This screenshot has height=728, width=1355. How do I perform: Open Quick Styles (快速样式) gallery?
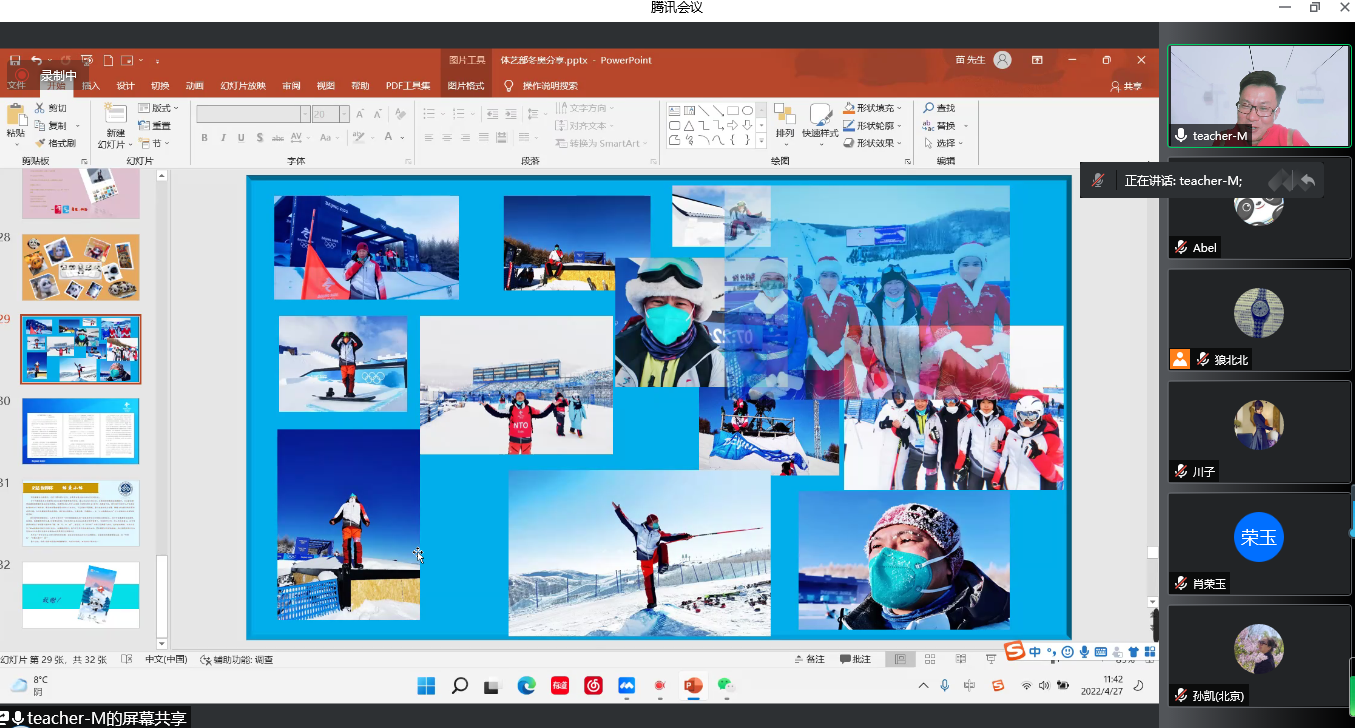click(x=820, y=122)
